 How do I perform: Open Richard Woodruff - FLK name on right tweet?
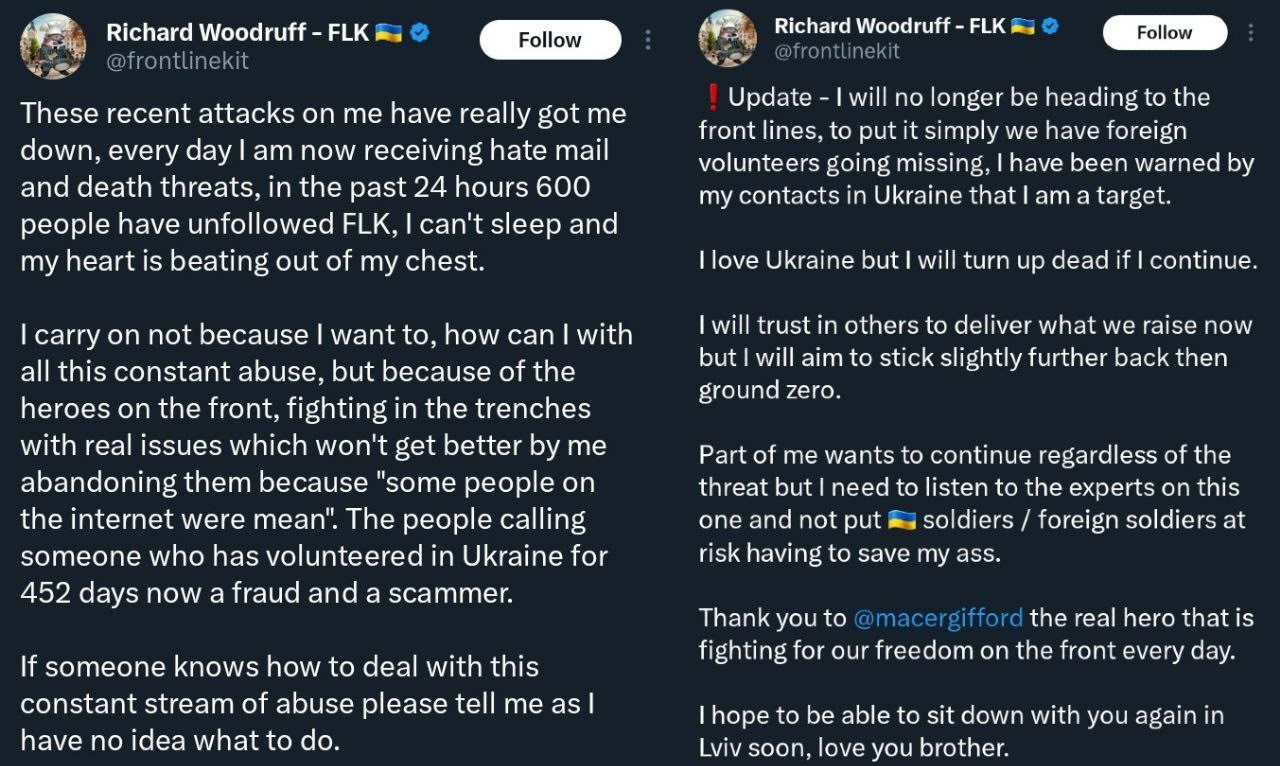pyautogui.click(x=889, y=26)
